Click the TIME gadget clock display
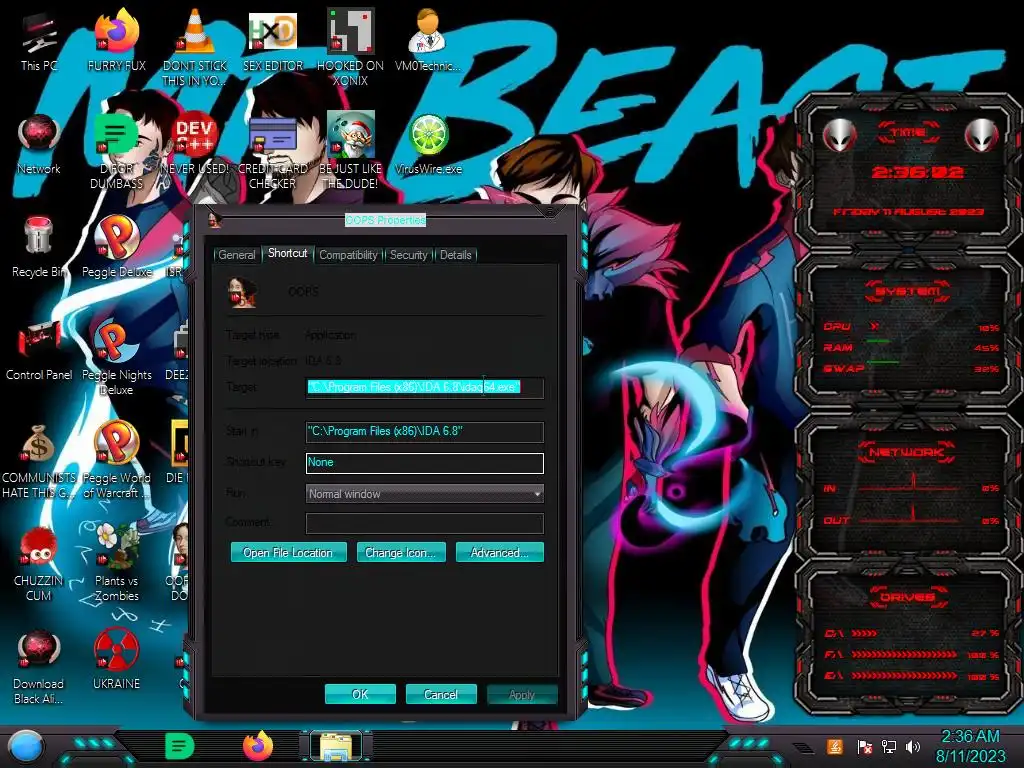Image resolution: width=1024 pixels, height=768 pixels. pos(917,172)
